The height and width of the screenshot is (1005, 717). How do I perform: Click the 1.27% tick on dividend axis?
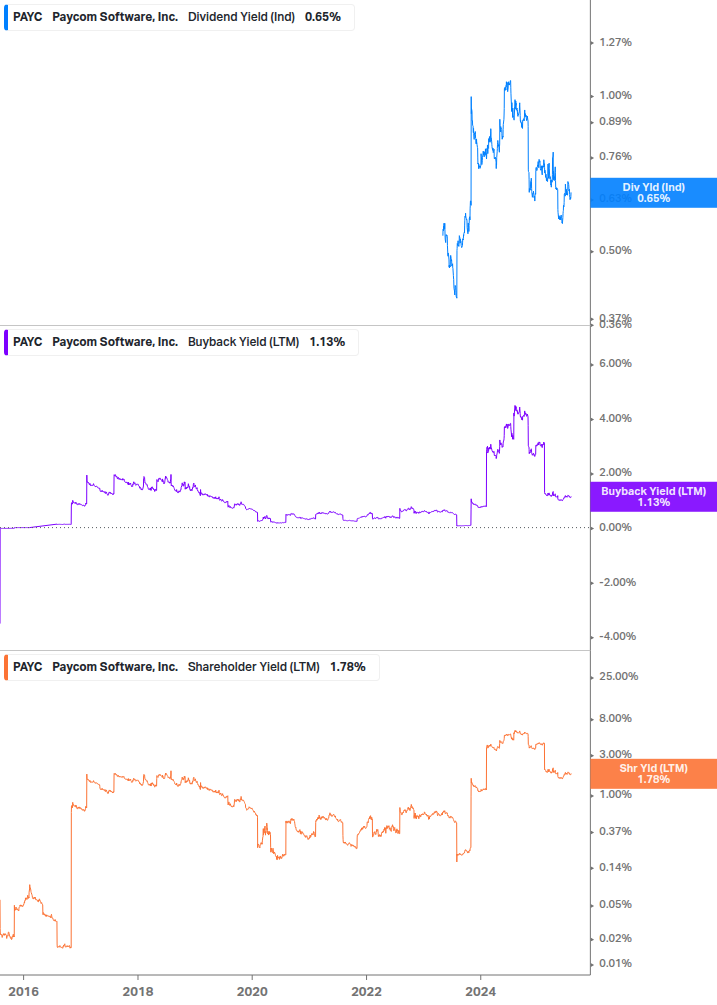coord(615,42)
